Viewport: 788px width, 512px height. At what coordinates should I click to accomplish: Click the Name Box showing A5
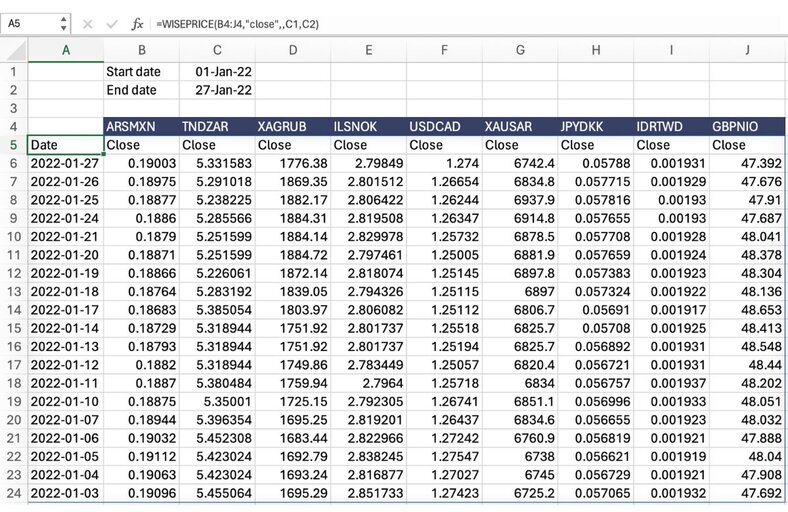point(30,22)
